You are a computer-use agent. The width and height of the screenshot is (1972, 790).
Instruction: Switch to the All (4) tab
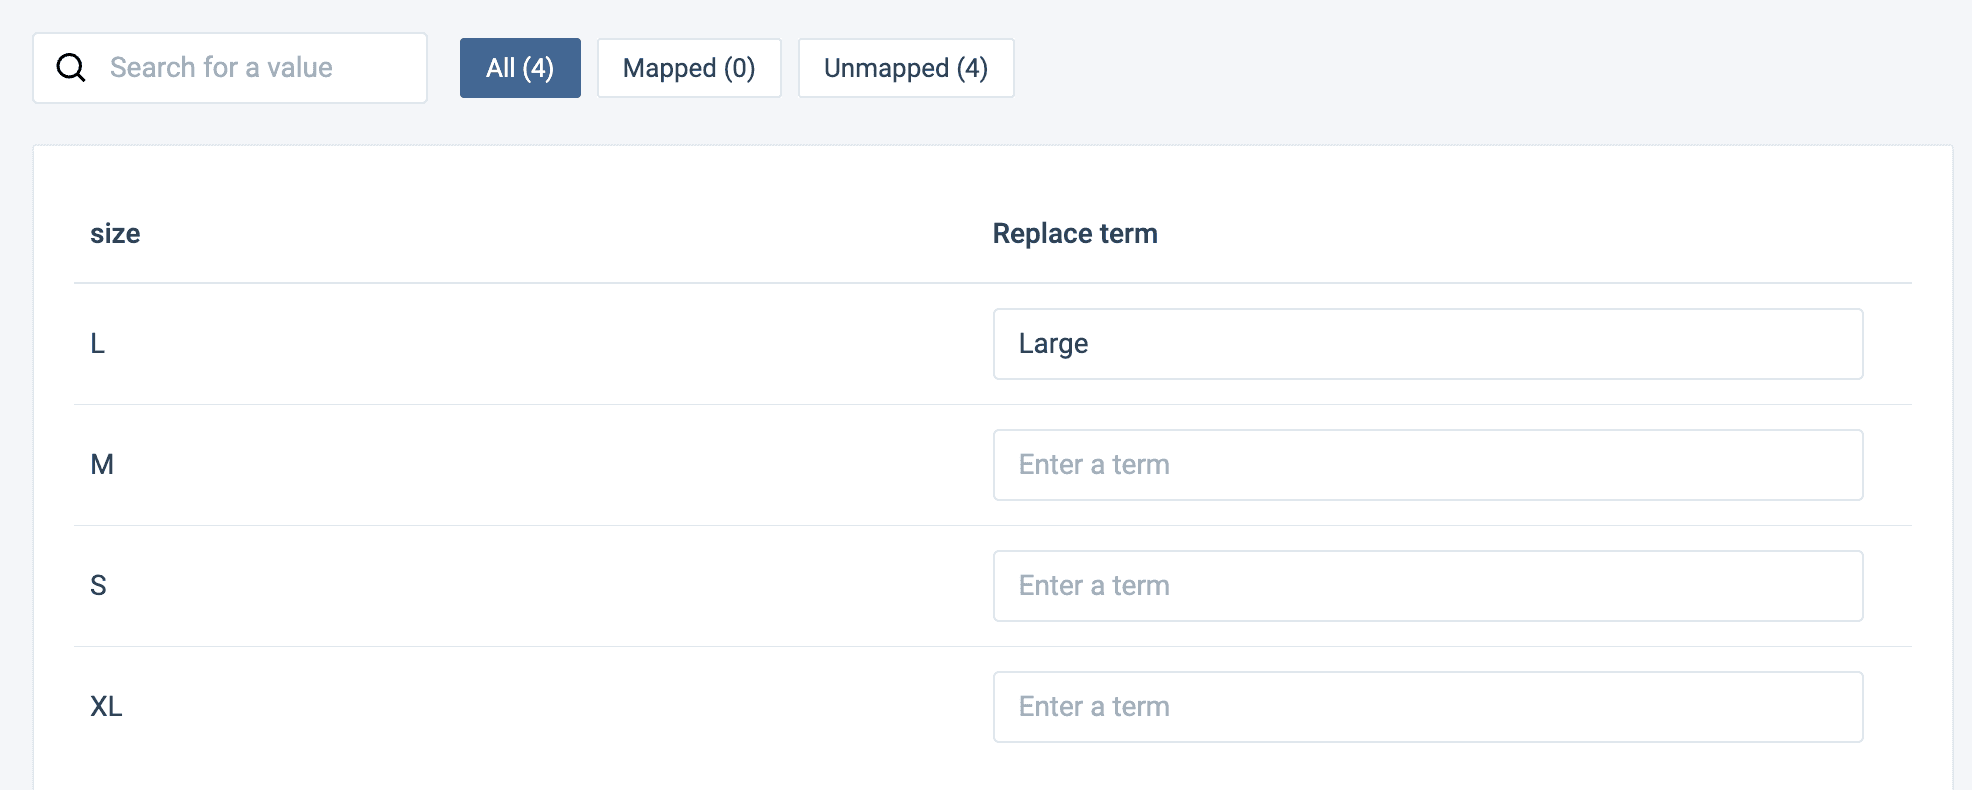pos(520,68)
